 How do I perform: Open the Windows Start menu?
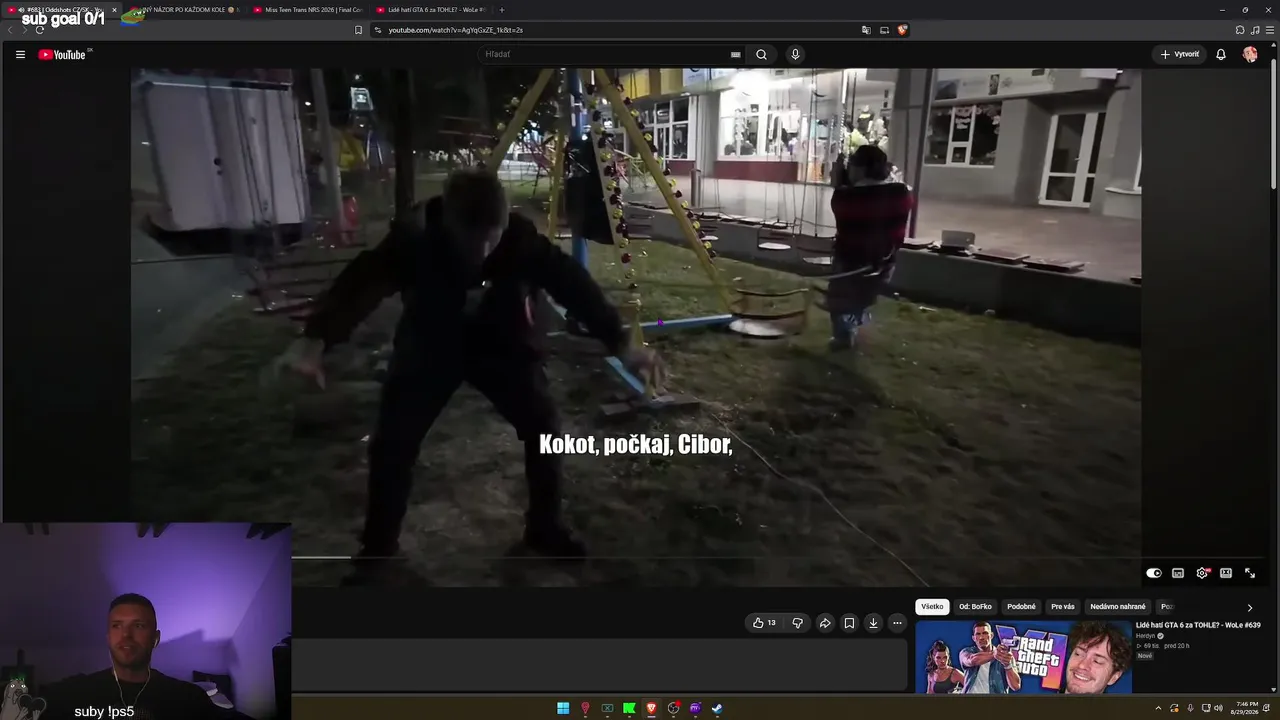pyautogui.click(x=563, y=709)
